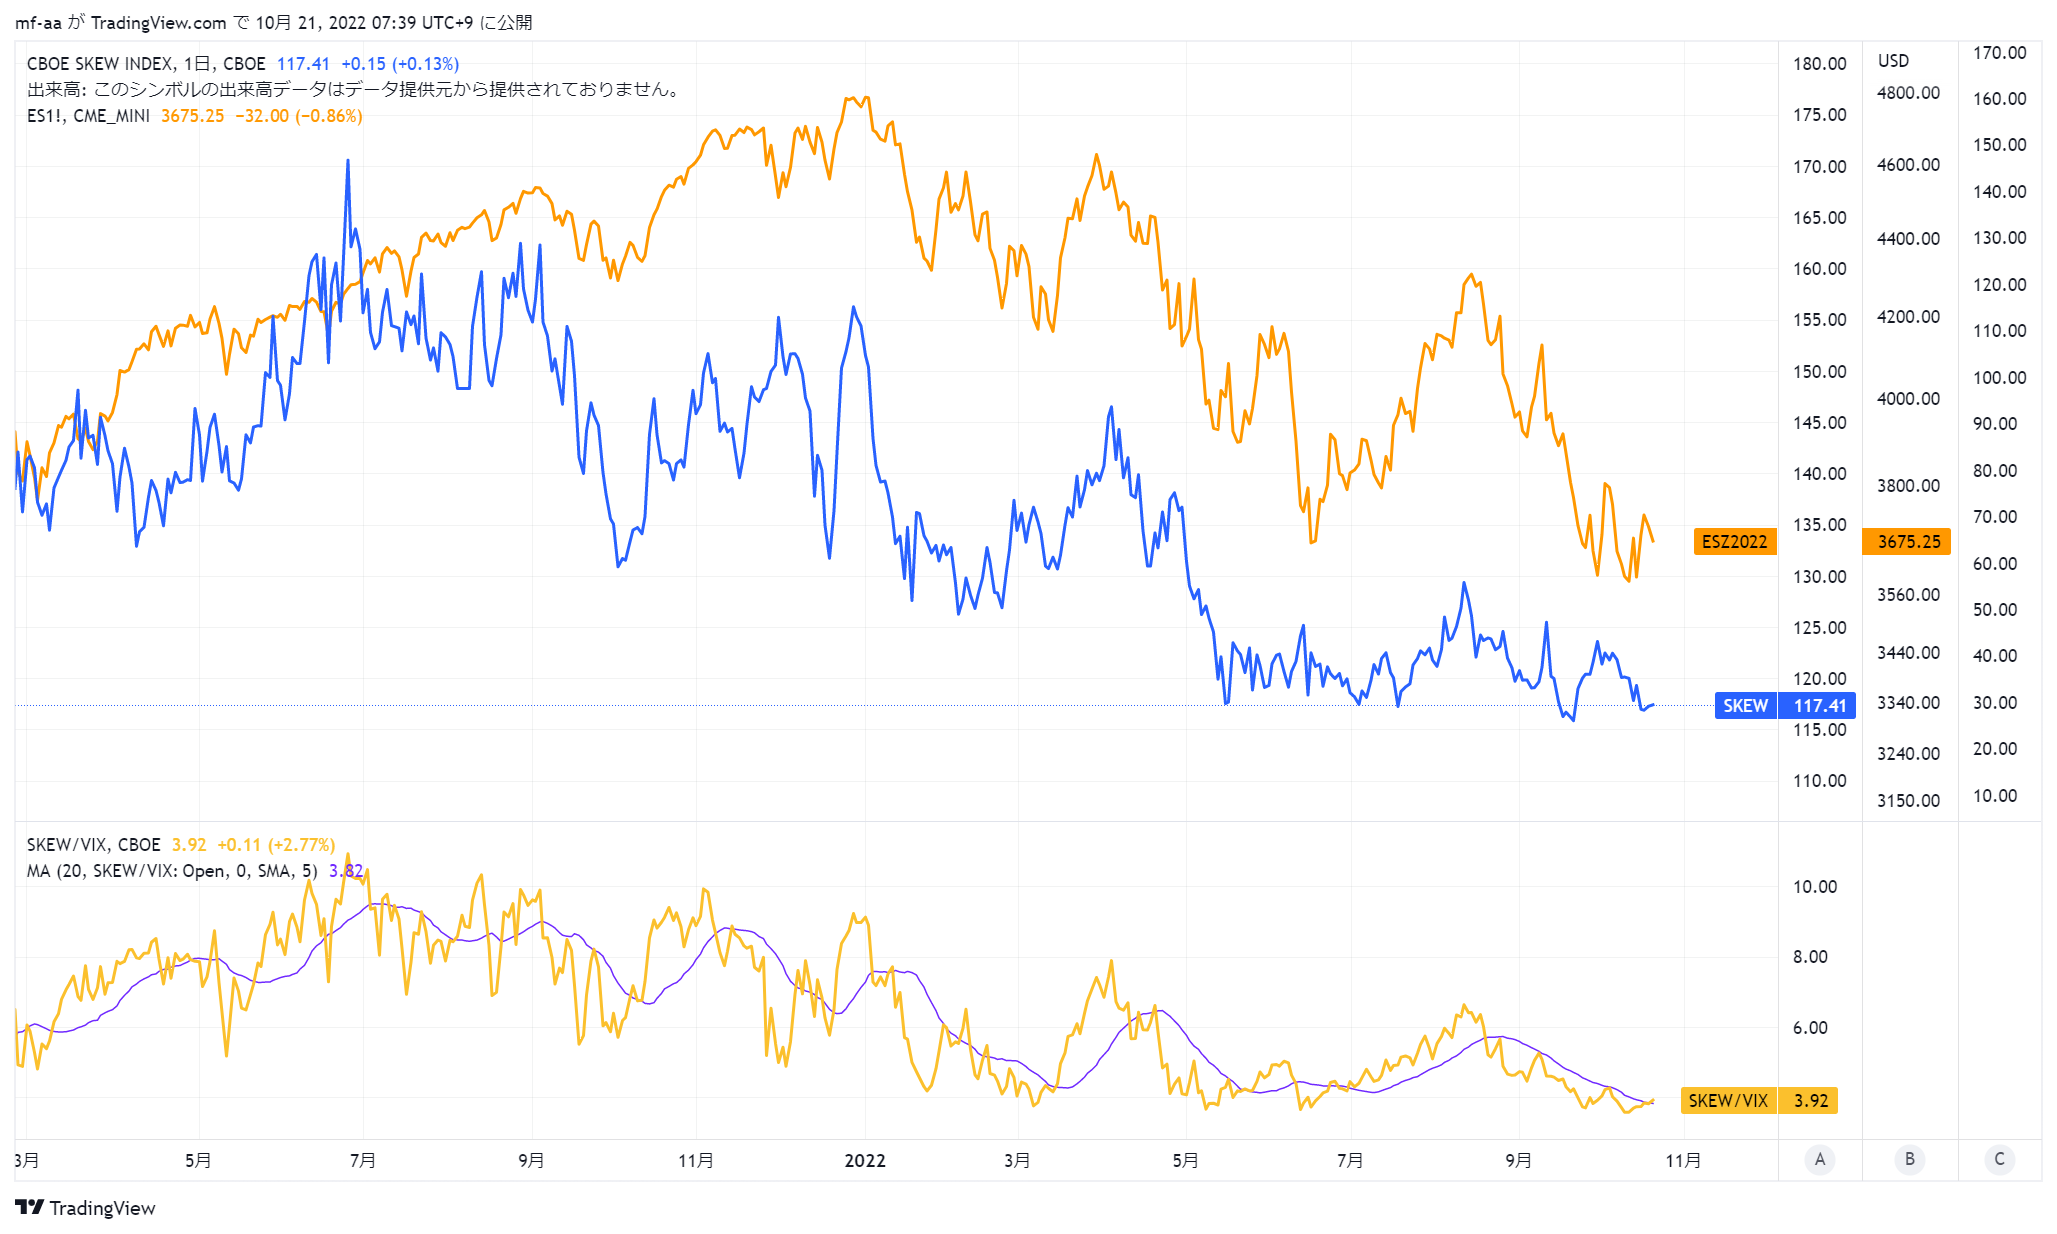Click the 2022 year marker on time axis

[x=865, y=1160]
